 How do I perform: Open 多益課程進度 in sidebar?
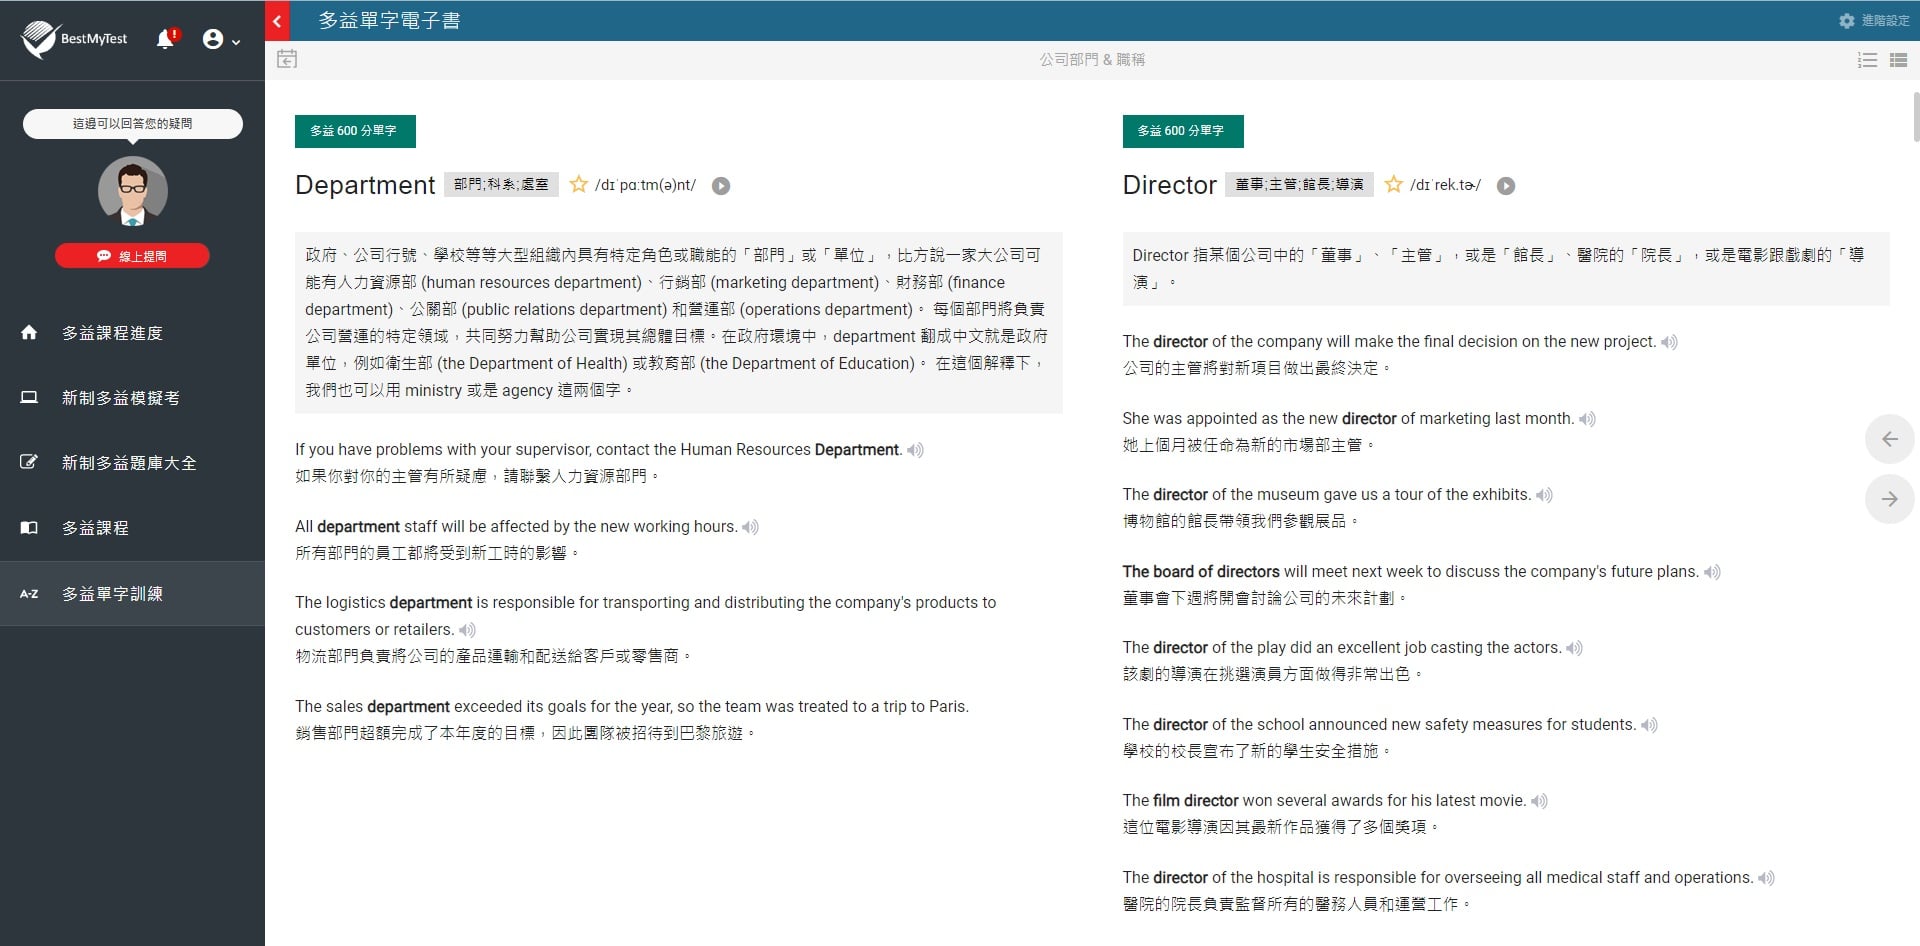tap(132, 333)
